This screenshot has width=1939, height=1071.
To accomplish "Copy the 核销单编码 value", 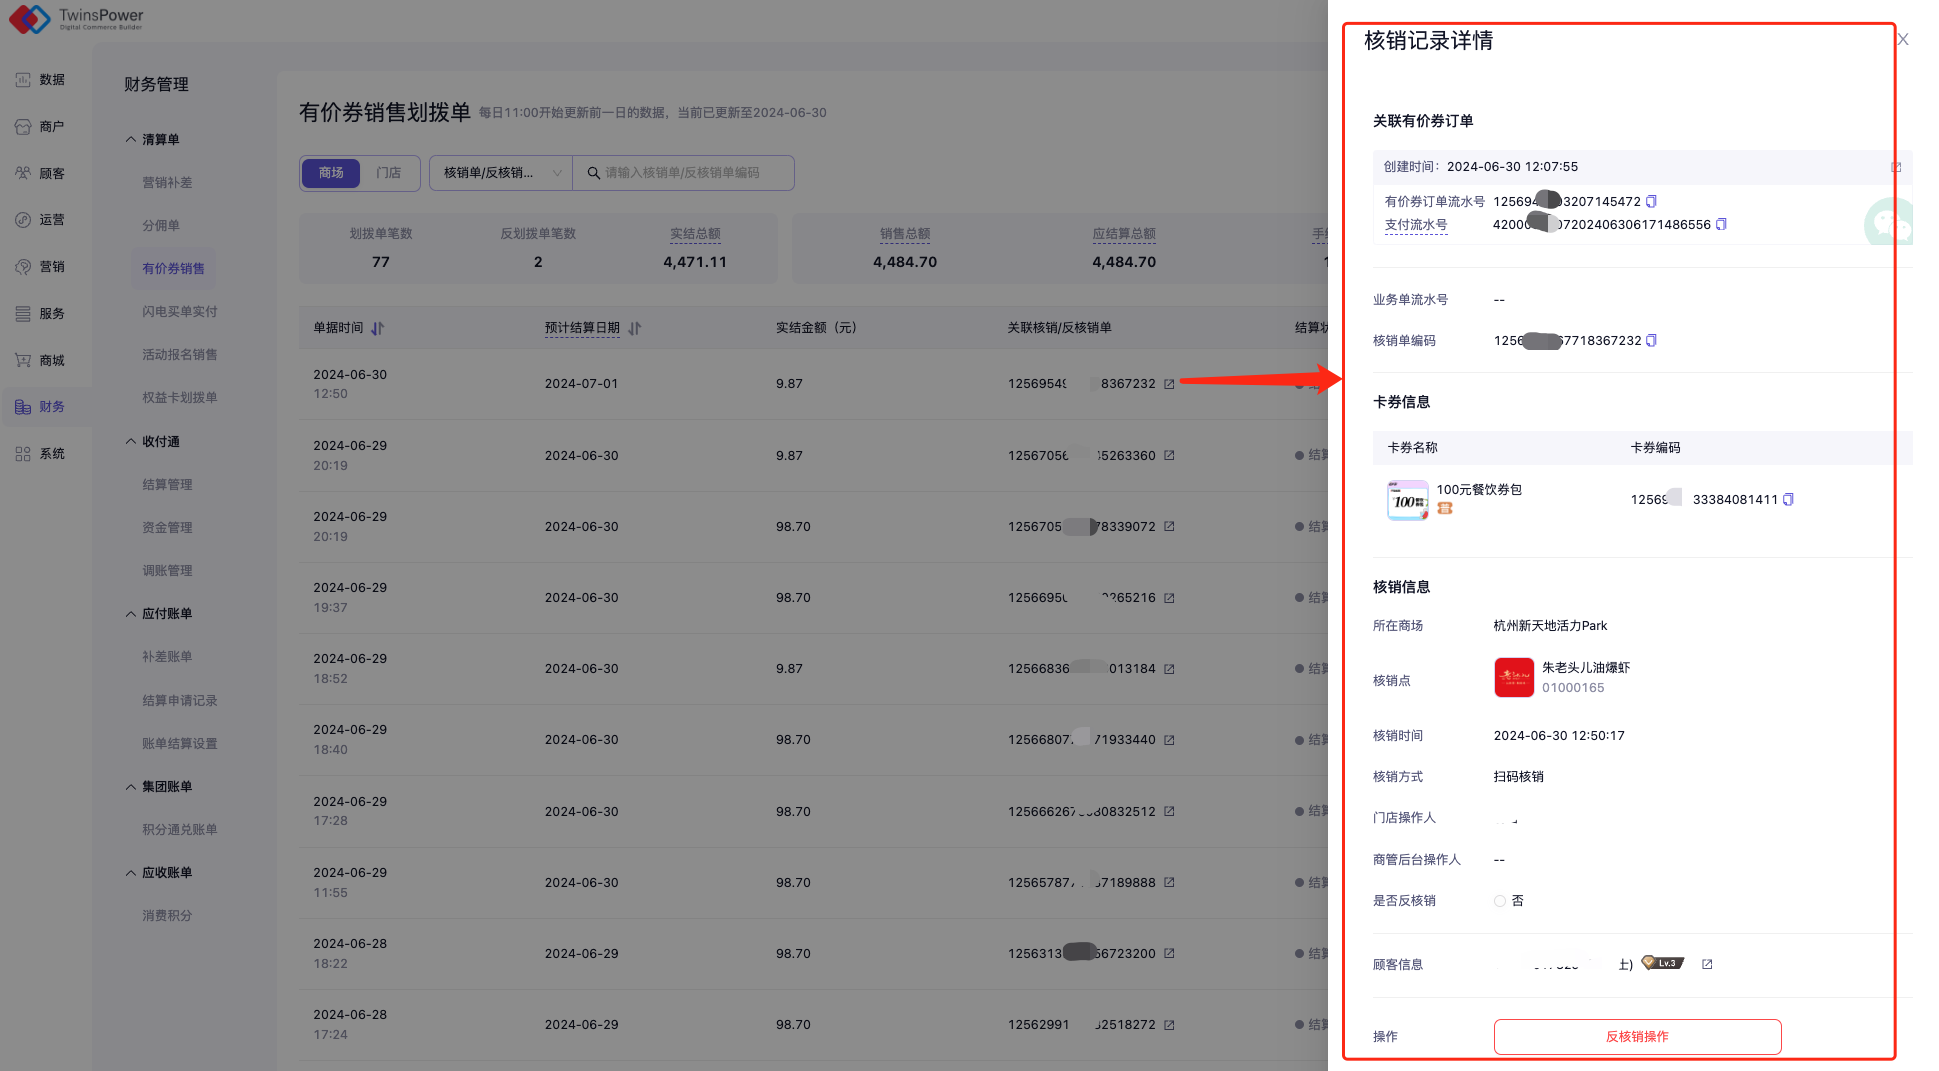I will [x=1651, y=341].
